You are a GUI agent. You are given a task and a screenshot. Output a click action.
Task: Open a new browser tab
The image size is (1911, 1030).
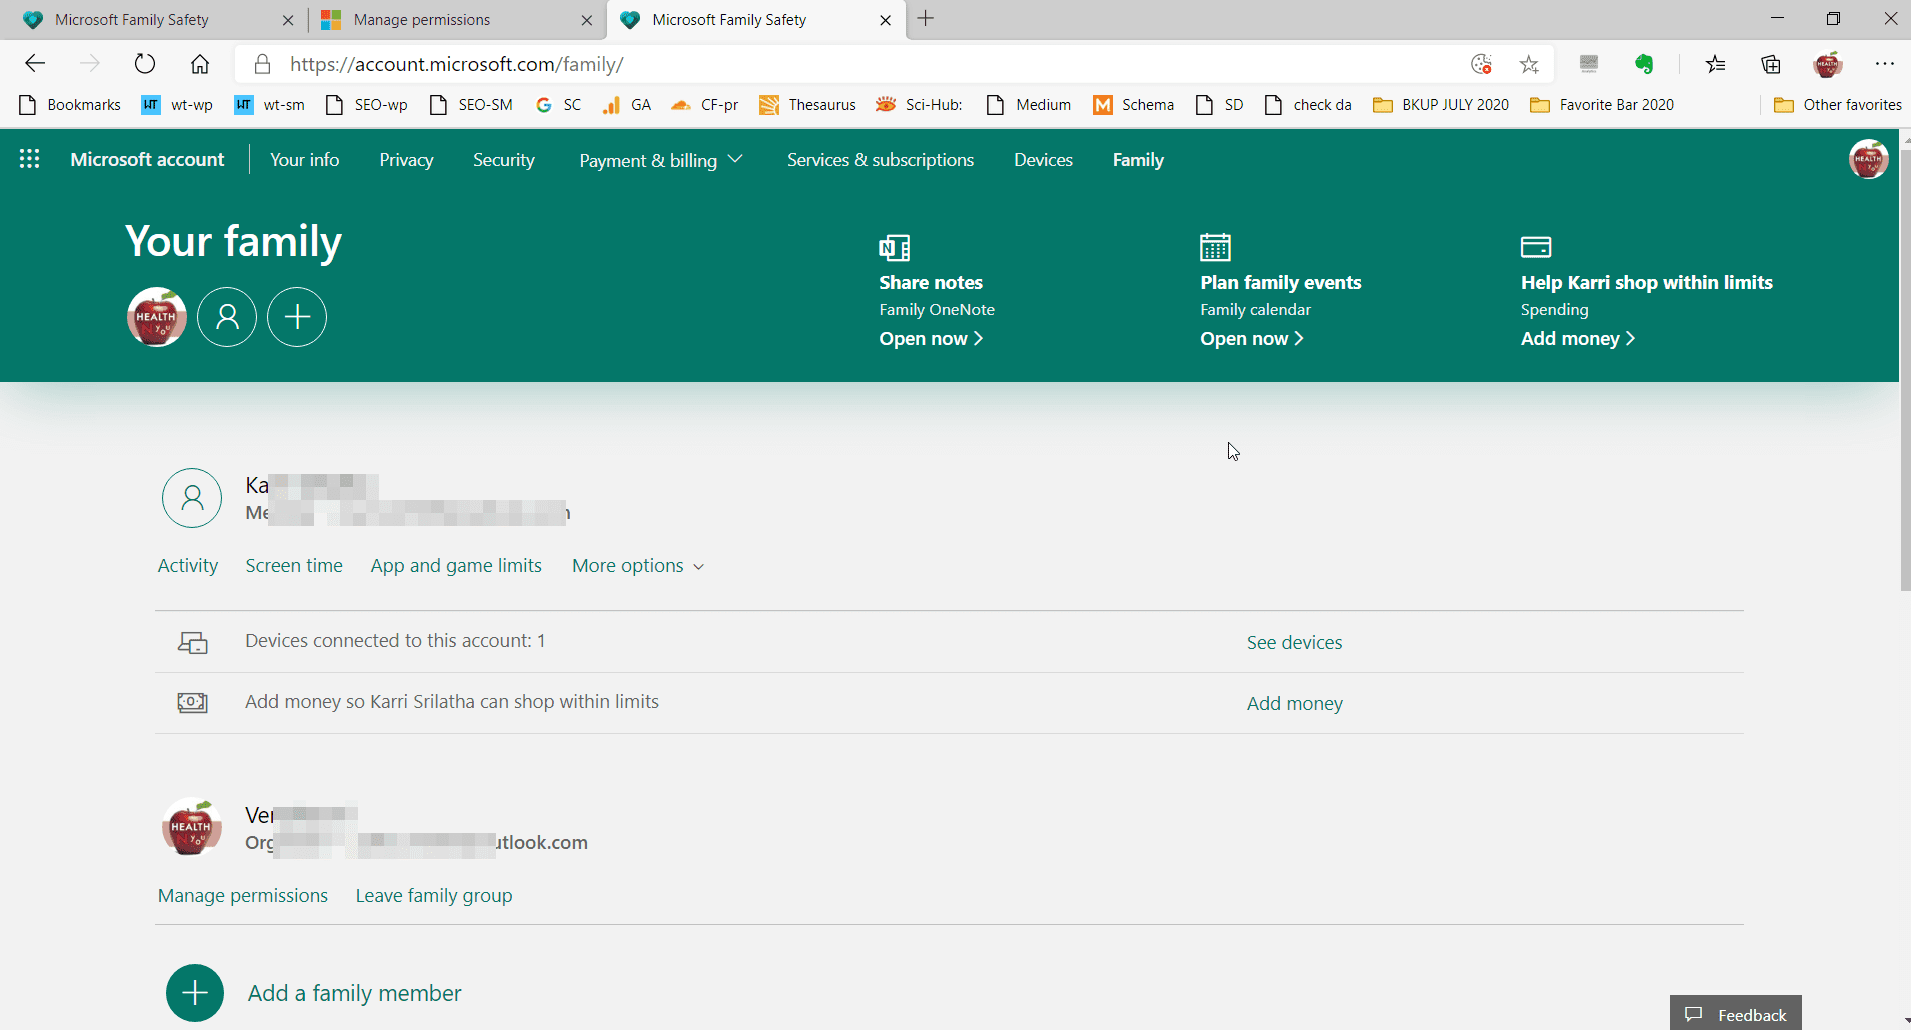click(926, 19)
